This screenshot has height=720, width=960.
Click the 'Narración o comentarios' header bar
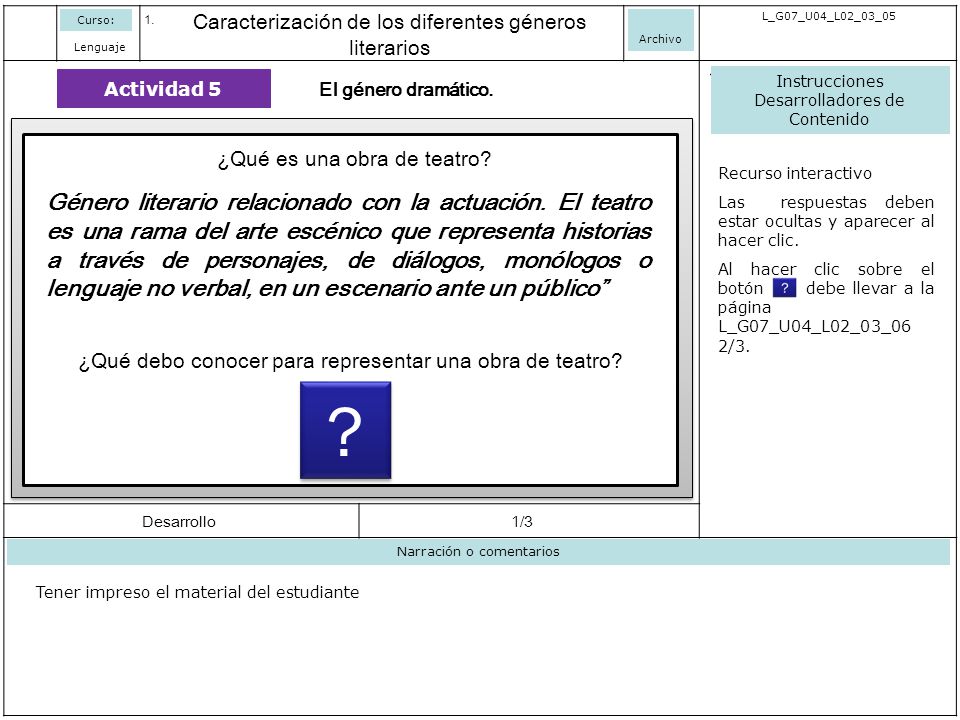coord(478,552)
